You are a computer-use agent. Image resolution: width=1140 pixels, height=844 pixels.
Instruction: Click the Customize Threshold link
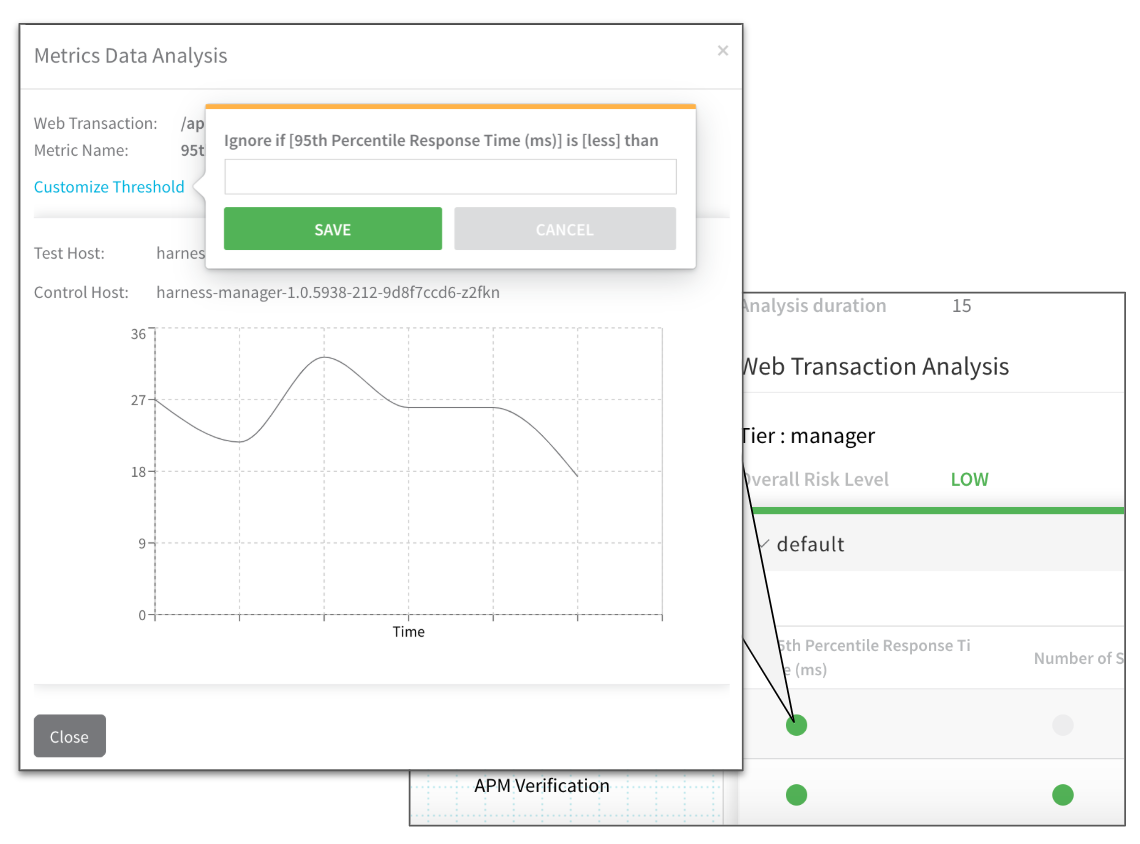click(109, 187)
